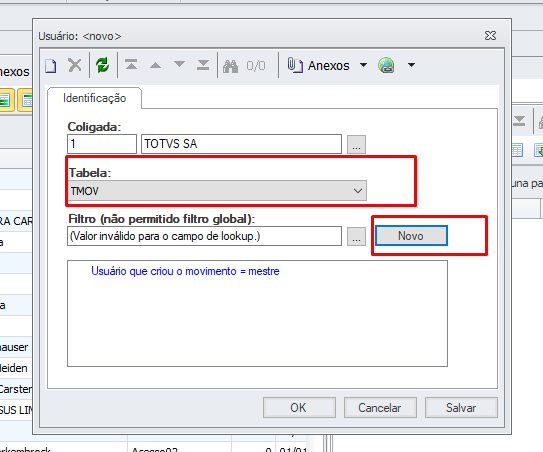The image size is (543, 452).
Task: Click last-record arrow in right background toolbar
Action: click(519, 121)
